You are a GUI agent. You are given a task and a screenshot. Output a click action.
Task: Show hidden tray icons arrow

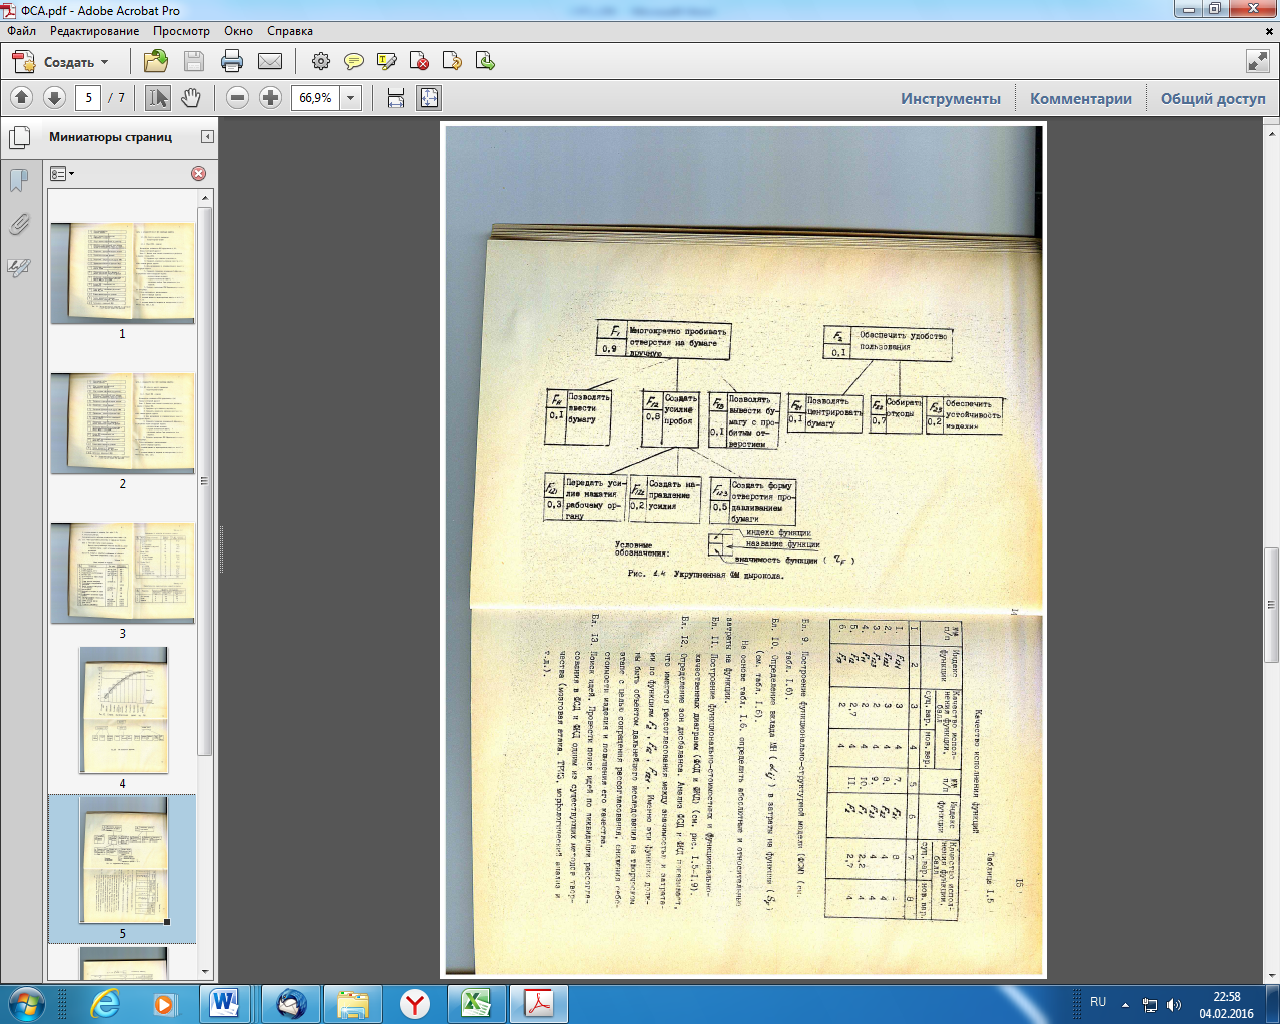[x=1126, y=1005]
